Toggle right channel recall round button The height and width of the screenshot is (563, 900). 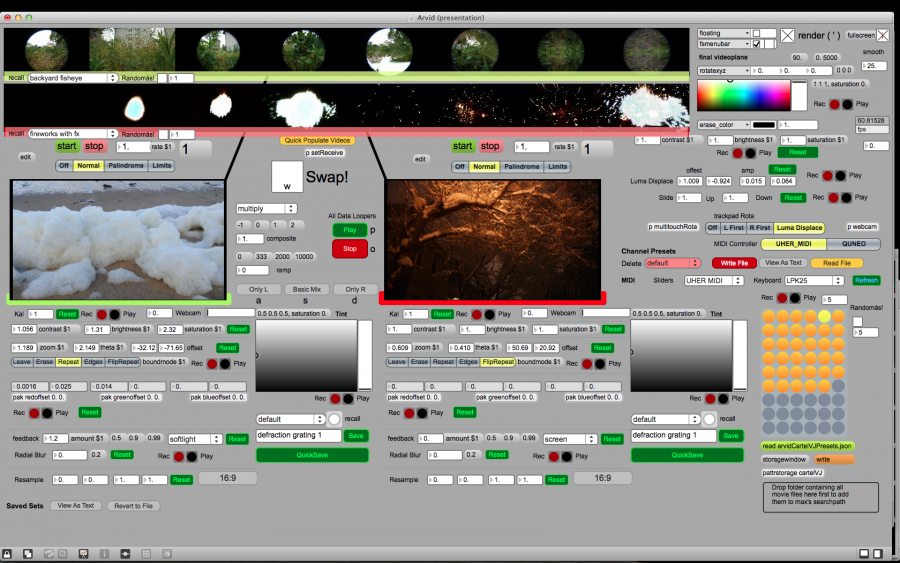click(709, 419)
